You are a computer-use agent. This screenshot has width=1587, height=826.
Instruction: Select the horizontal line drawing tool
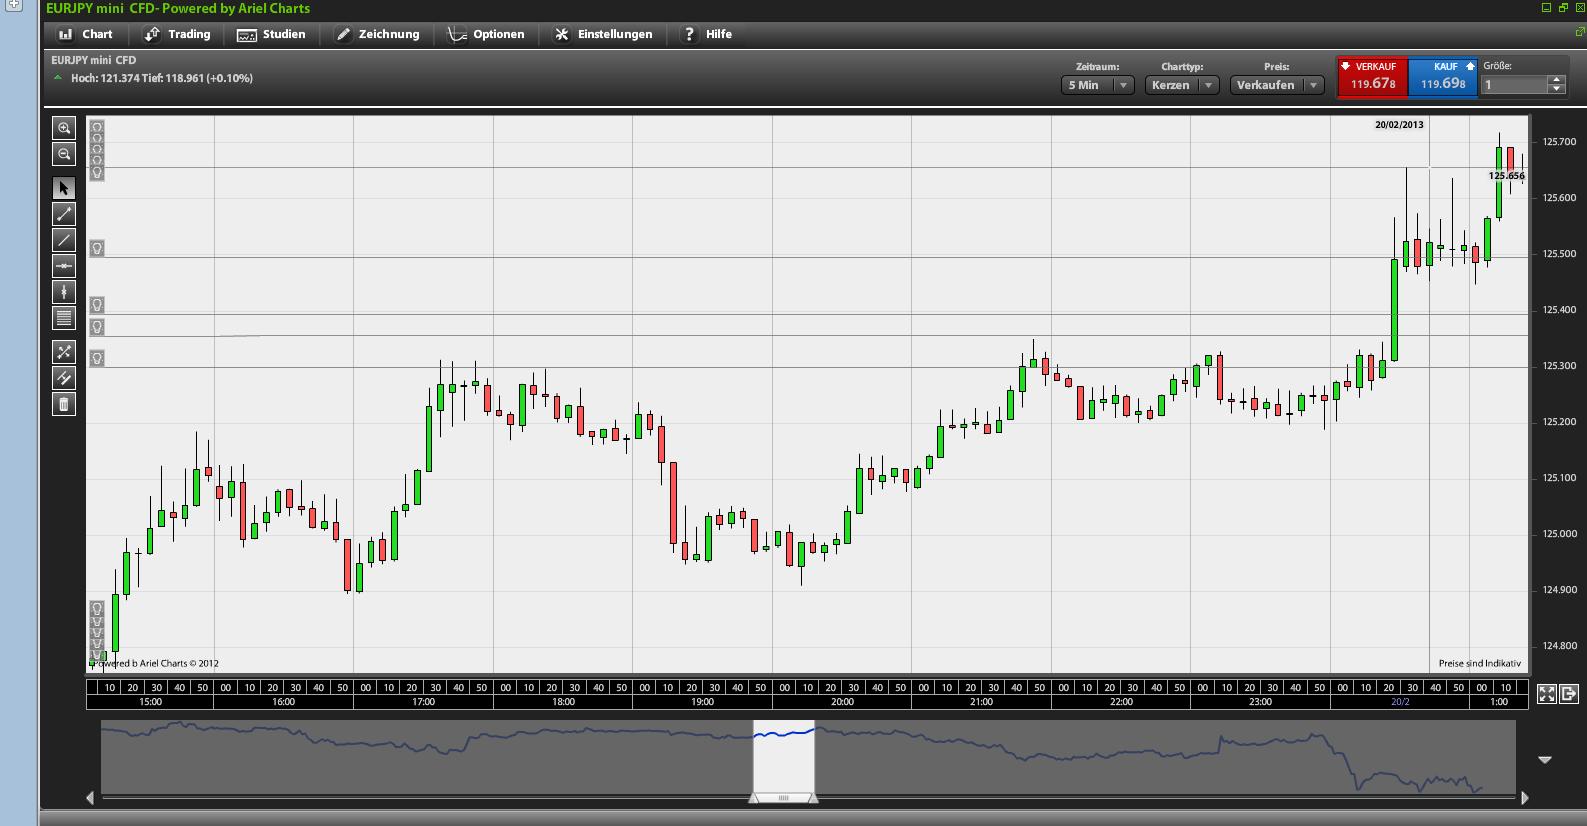coord(64,266)
